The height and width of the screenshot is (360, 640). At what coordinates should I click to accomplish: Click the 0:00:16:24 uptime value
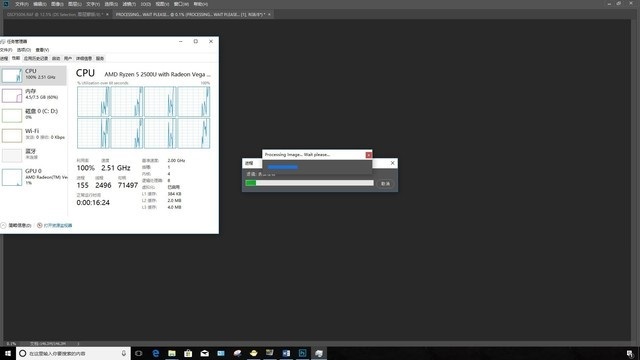coord(93,202)
